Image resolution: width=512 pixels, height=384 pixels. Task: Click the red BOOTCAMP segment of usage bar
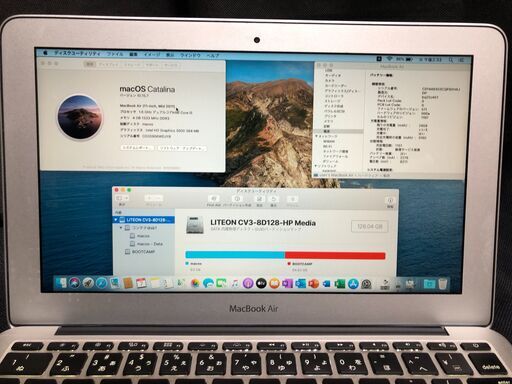(335, 256)
